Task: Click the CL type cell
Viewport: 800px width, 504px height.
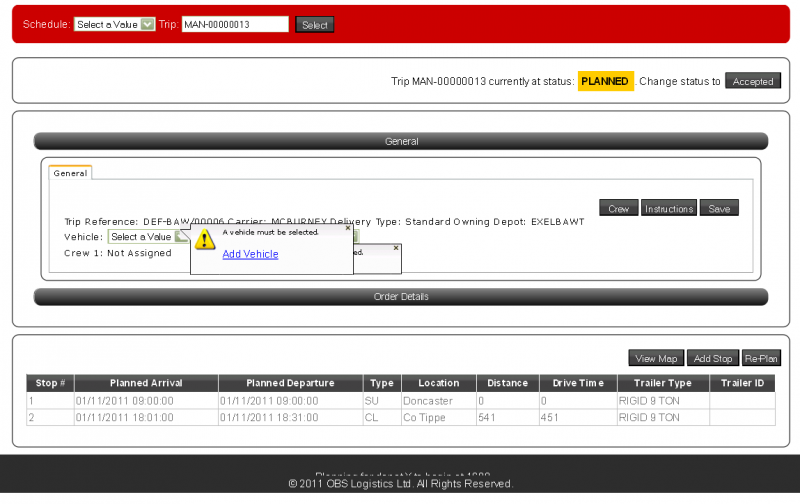Action: tap(382, 417)
